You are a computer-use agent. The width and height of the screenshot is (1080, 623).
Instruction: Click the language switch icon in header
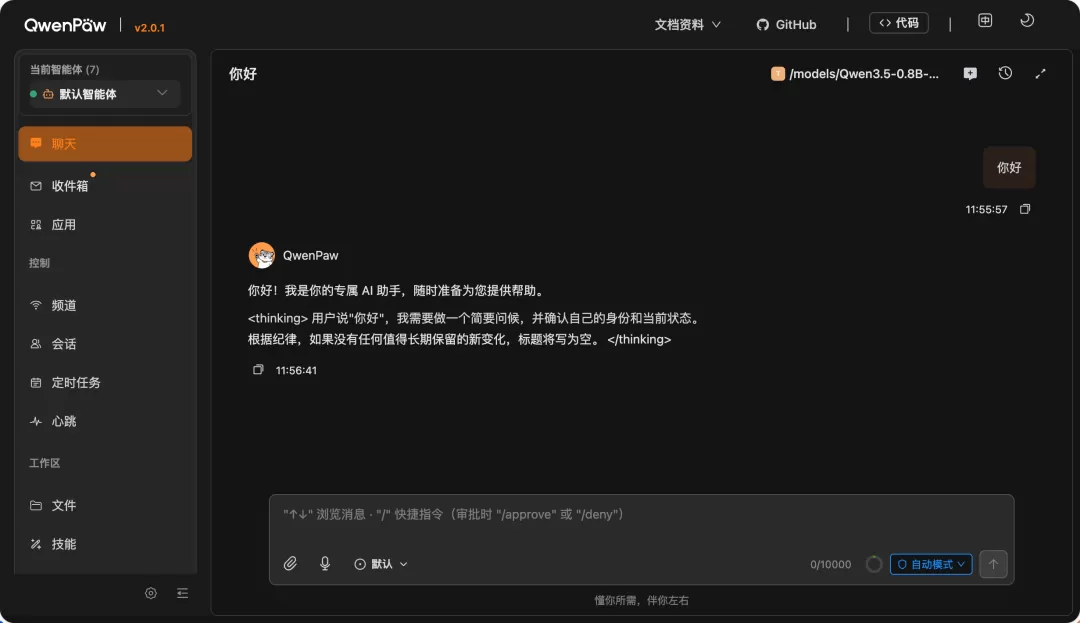(x=985, y=21)
